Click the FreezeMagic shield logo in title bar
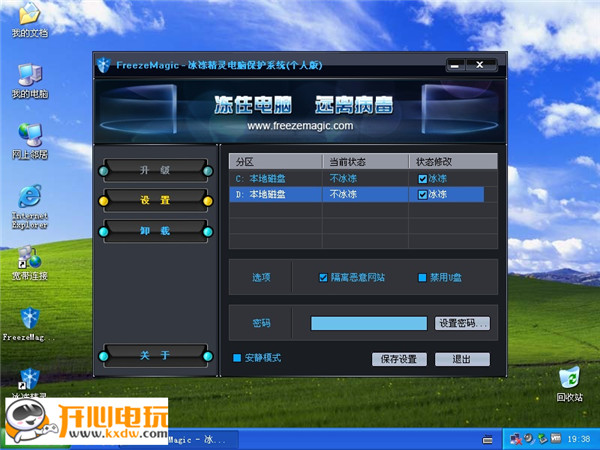 103,66
